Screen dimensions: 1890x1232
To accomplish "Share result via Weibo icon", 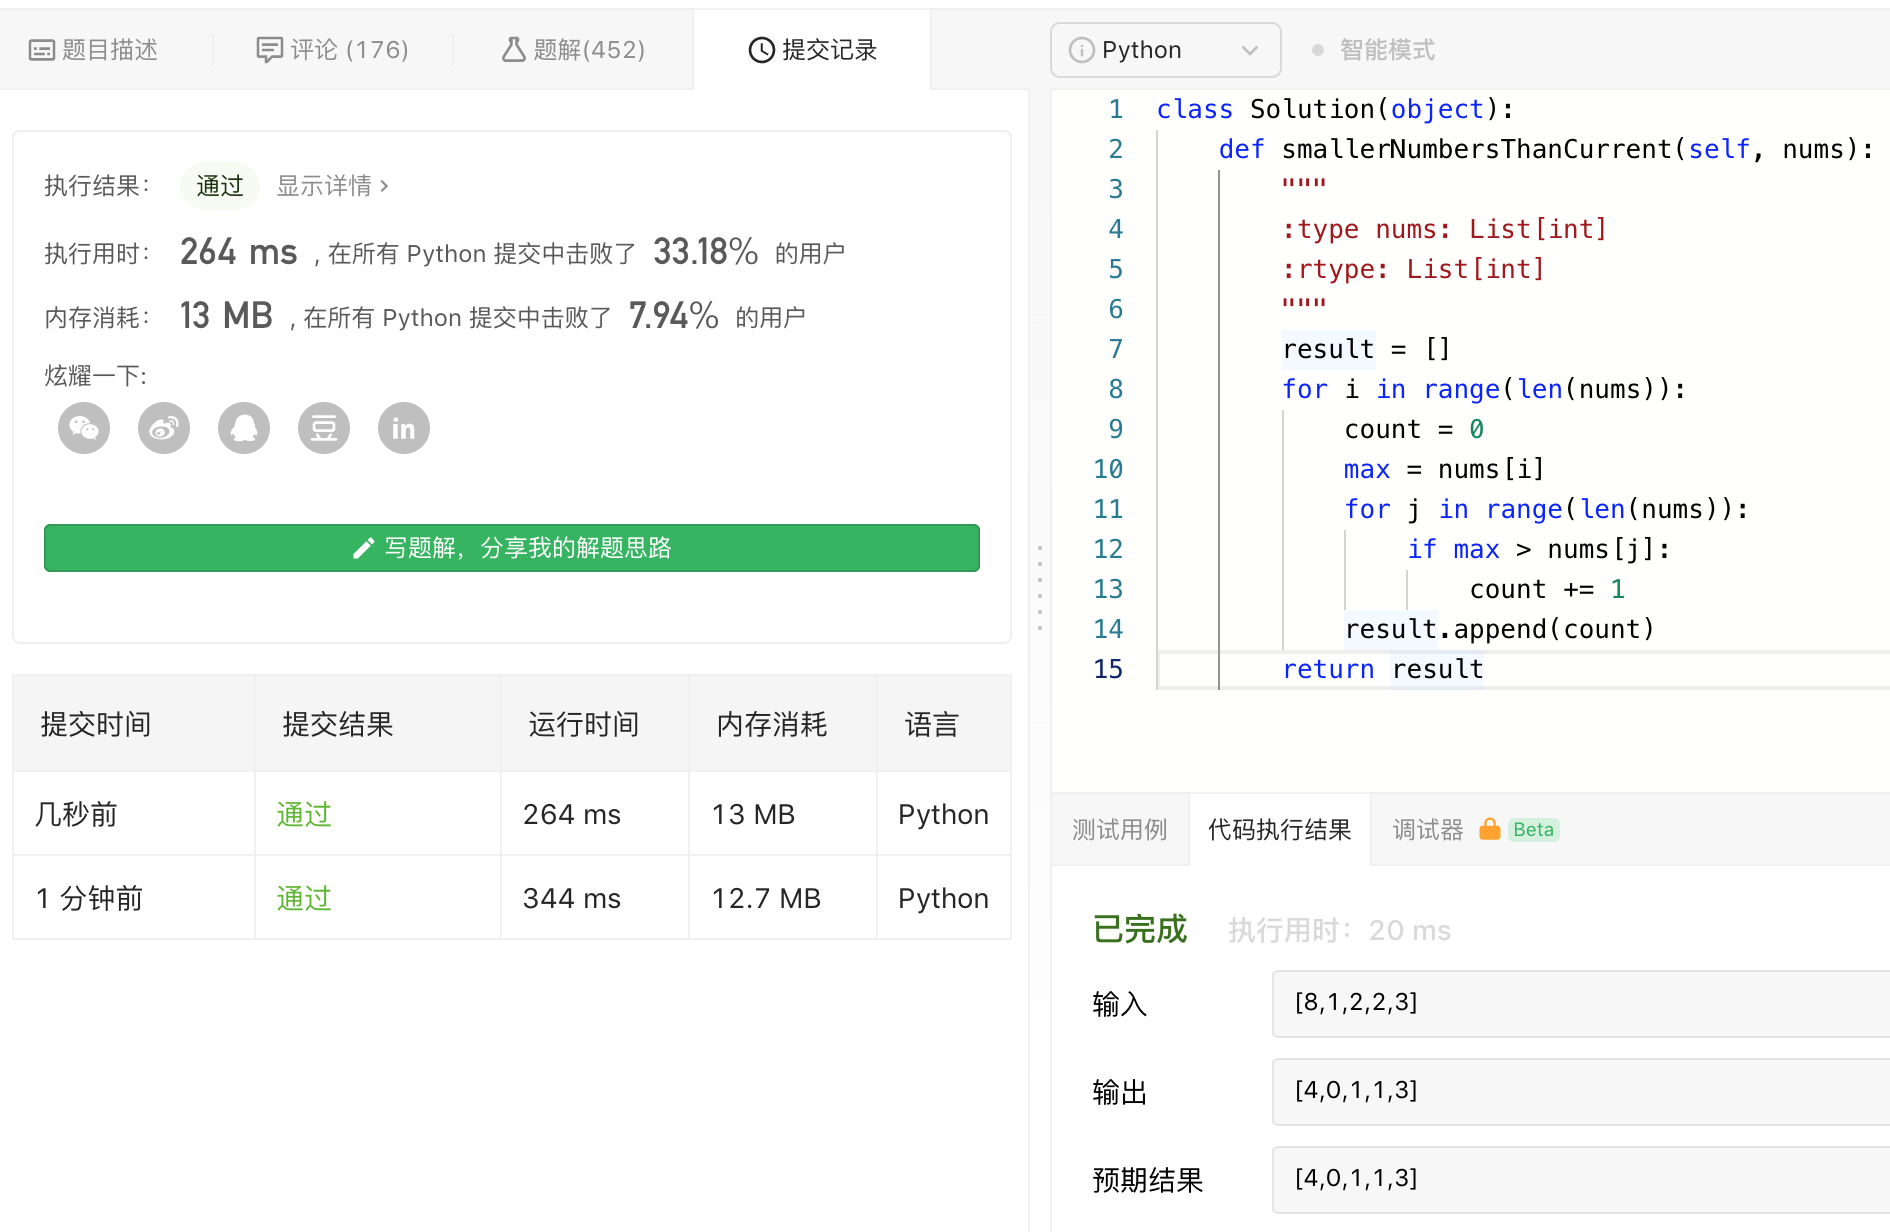I will 164,429.
